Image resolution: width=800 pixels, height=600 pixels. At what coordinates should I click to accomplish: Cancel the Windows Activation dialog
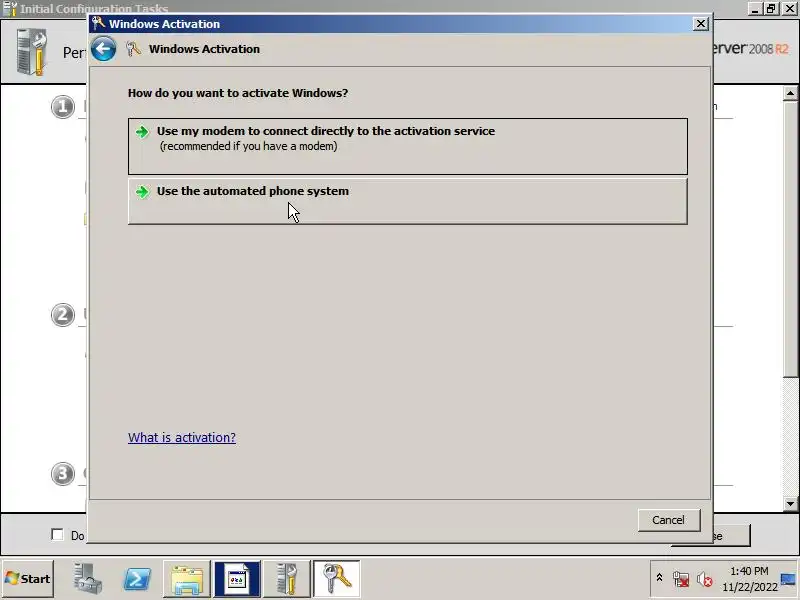[x=668, y=520]
